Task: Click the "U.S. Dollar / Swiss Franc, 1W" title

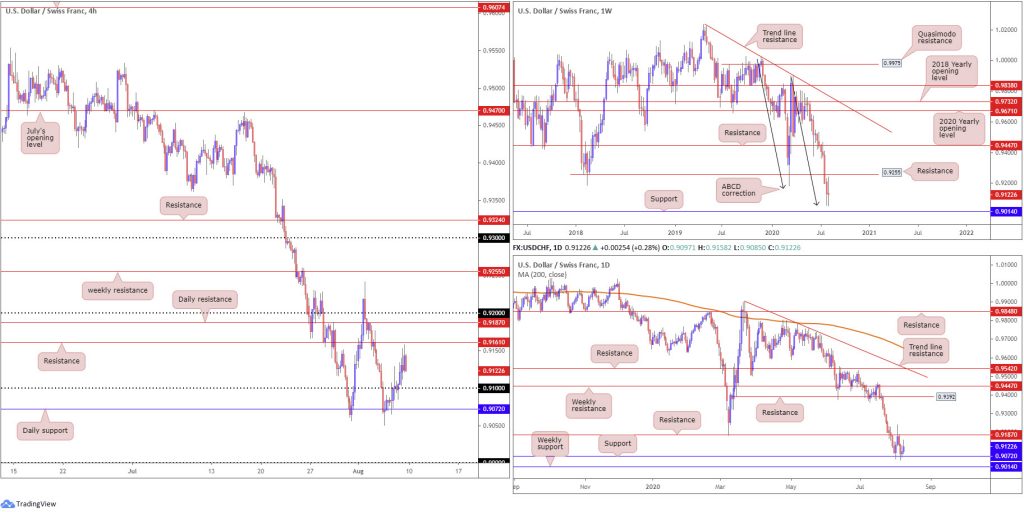Action: coord(562,10)
